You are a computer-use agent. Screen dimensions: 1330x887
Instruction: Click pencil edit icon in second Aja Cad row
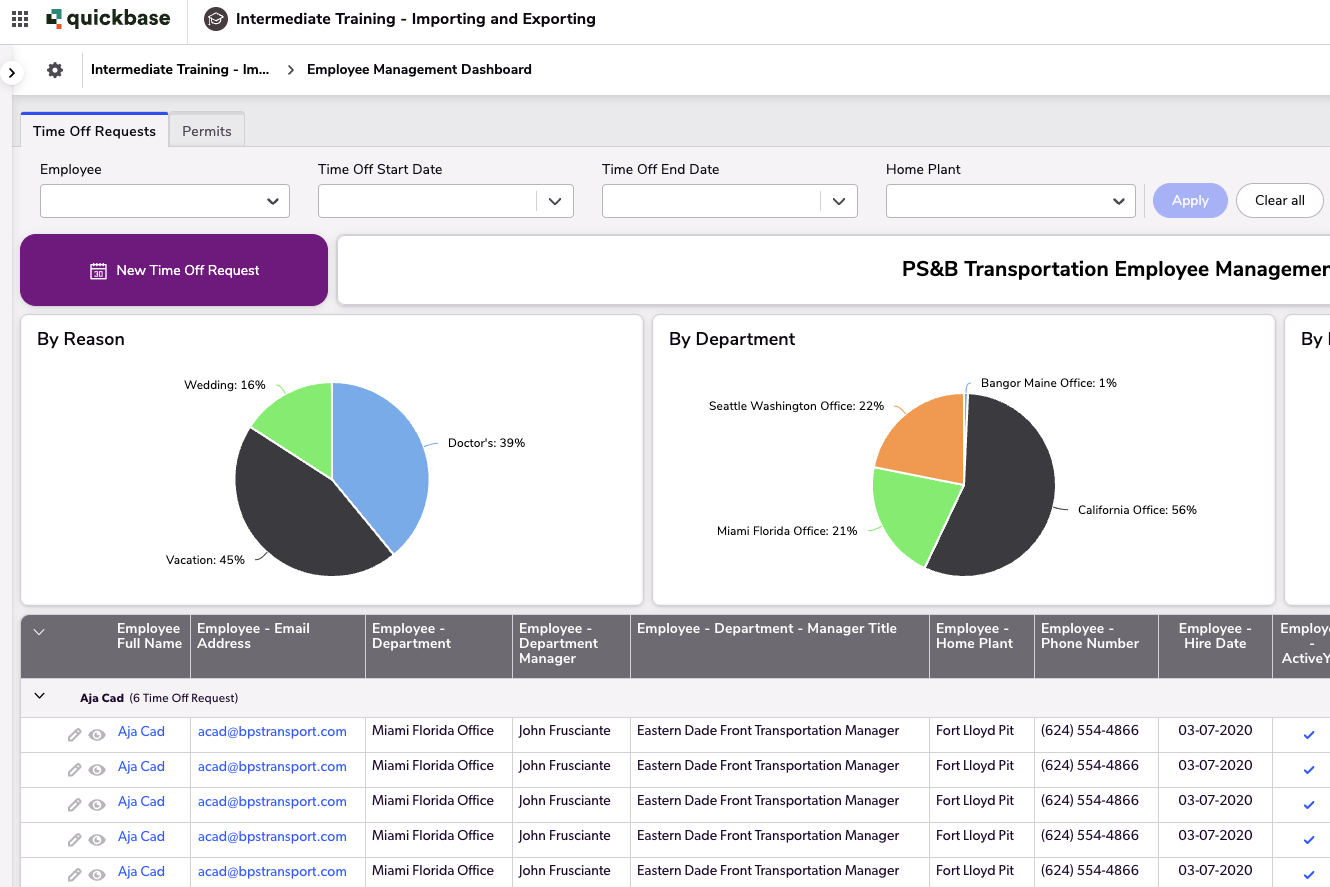tap(74, 770)
